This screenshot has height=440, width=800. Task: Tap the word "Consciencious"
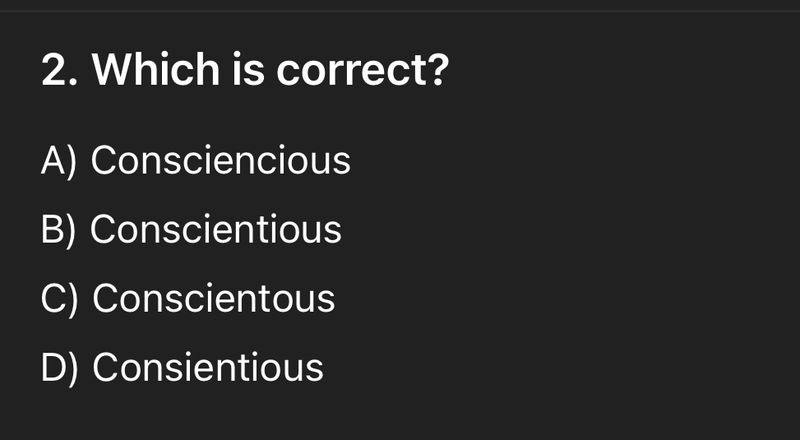coord(221,161)
